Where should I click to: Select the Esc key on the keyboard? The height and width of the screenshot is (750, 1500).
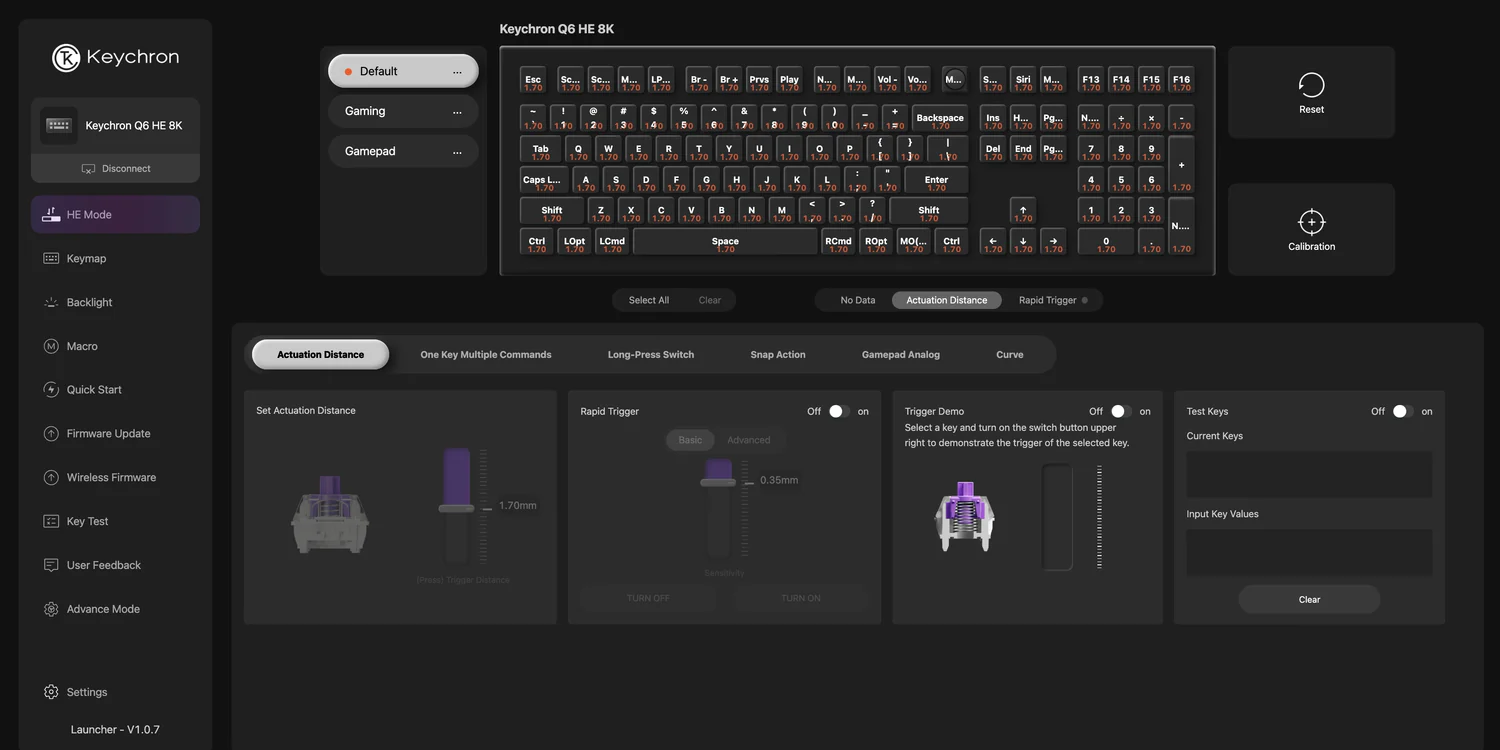(533, 81)
